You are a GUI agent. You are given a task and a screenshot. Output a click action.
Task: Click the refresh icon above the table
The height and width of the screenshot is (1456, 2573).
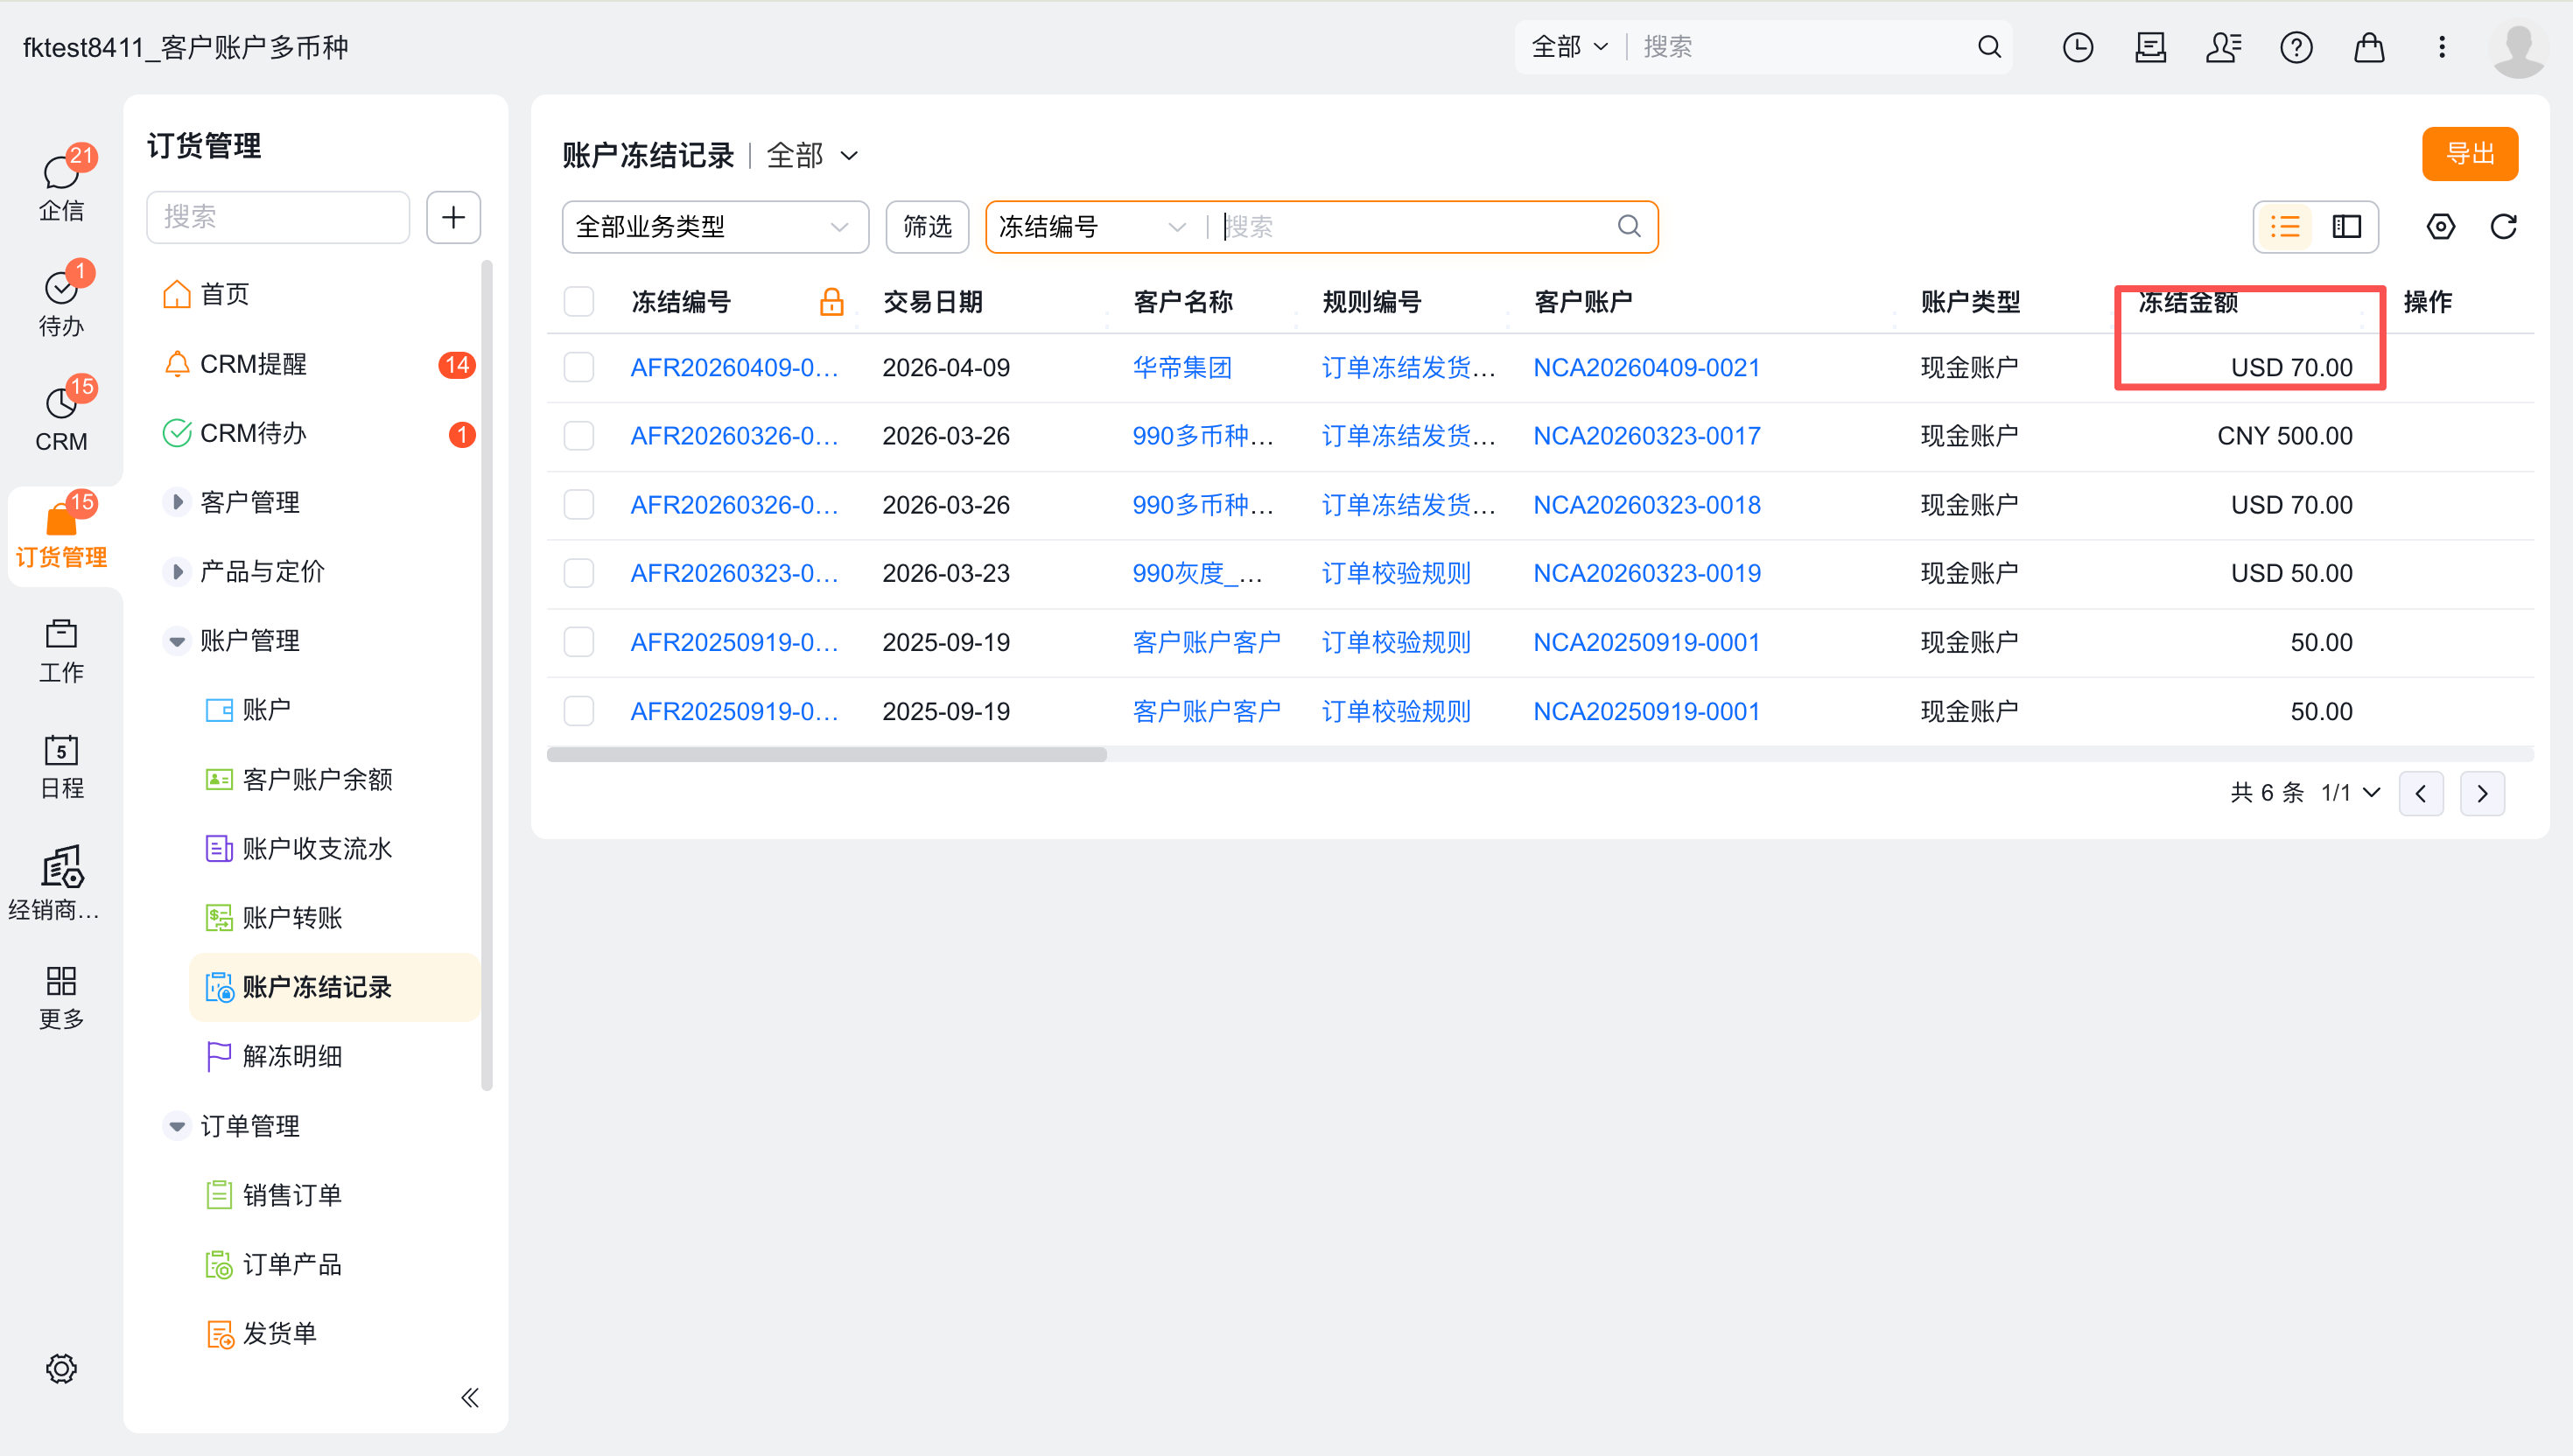click(2503, 227)
